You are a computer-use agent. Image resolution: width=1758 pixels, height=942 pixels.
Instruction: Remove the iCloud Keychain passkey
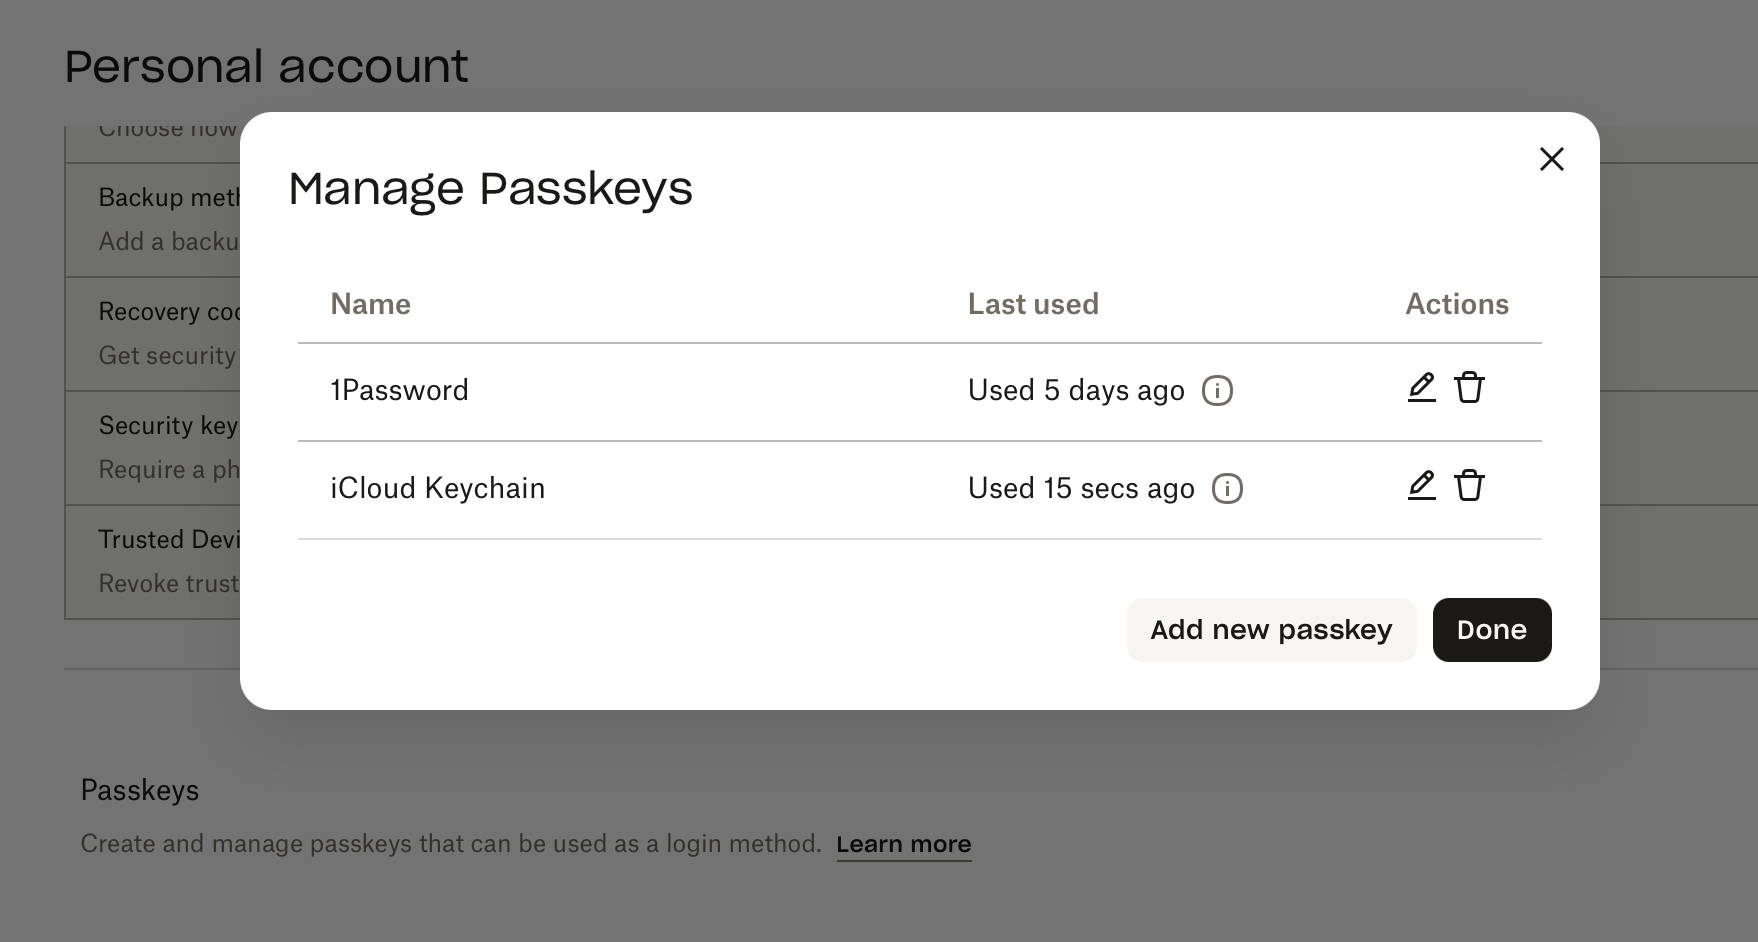(x=1469, y=486)
